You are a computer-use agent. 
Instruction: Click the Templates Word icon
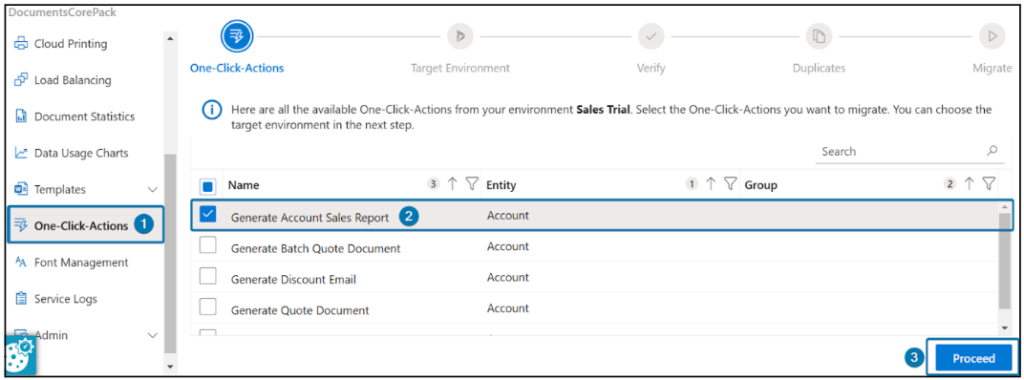(x=21, y=189)
